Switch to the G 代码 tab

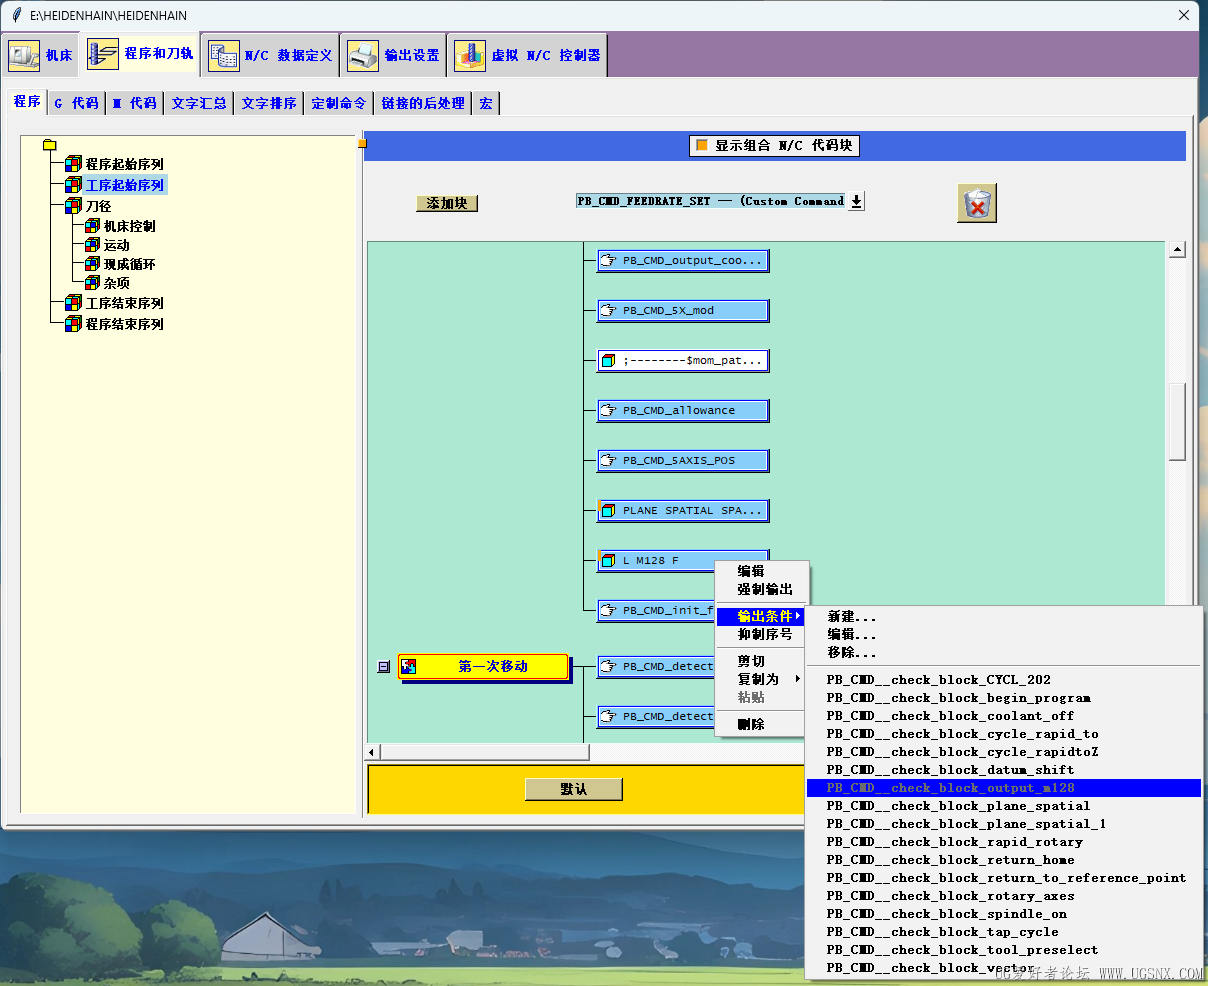click(x=76, y=103)
